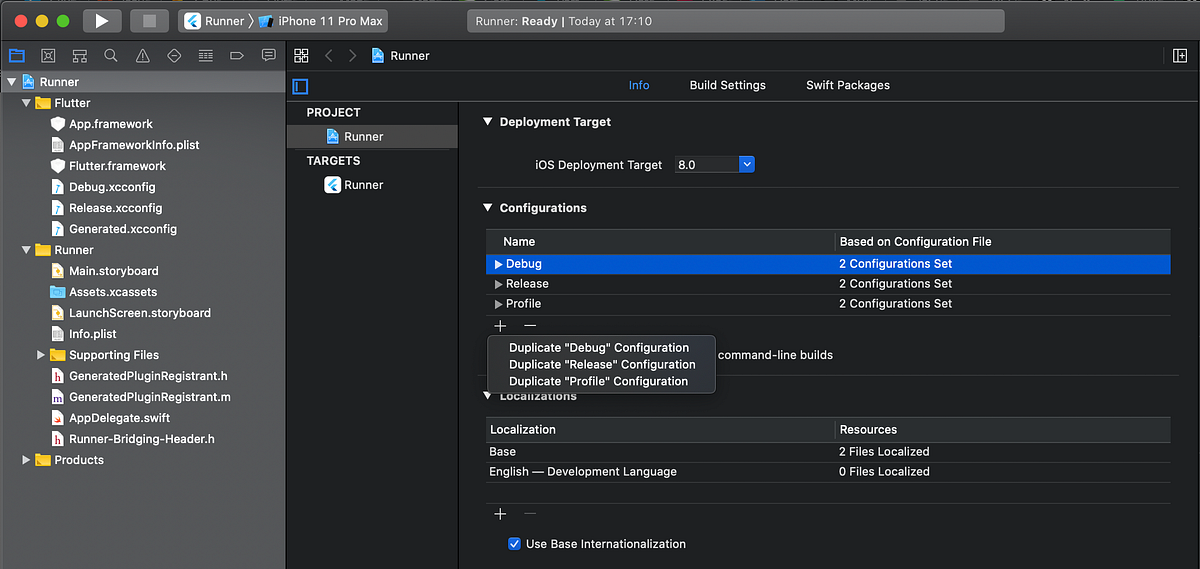1200x569 pixels.
Task: Click the minus button under Configurations
Action: [x=530, y=325]
